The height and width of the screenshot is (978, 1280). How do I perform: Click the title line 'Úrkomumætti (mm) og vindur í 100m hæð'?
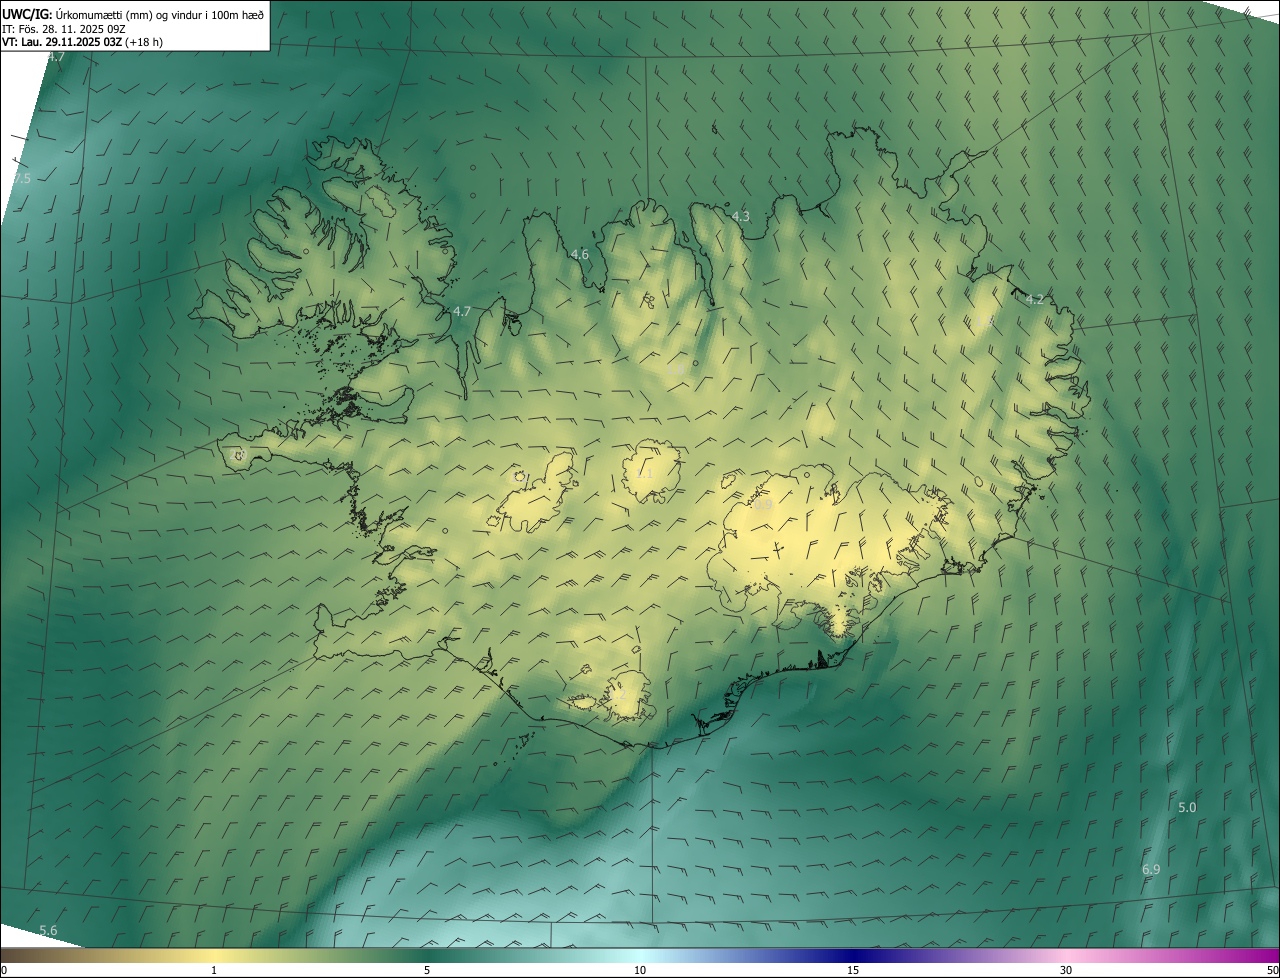click(160, 14)
